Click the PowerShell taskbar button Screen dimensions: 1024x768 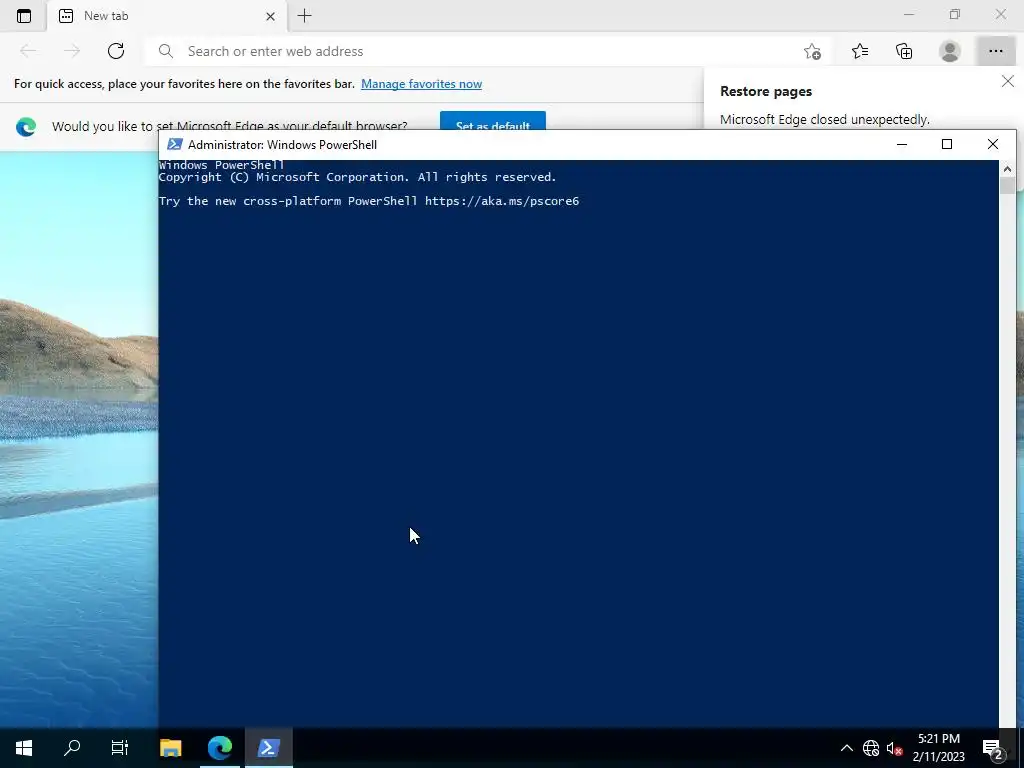(x=268, y=747)
